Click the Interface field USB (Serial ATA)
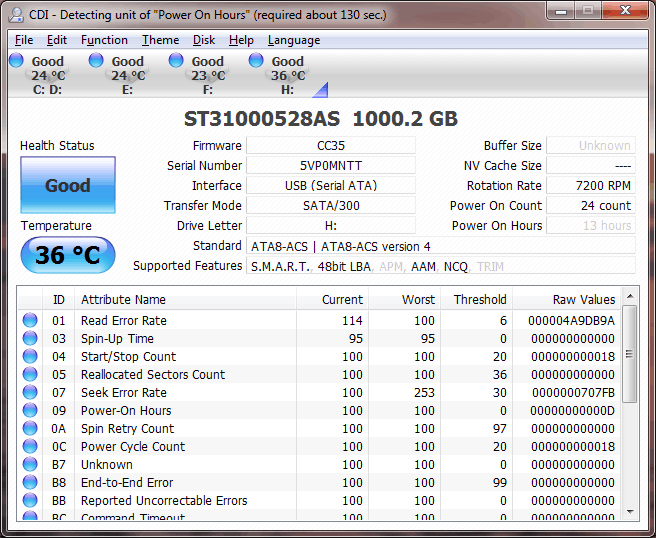Viewport: 656px width, 538px height. tap(331, 185)
